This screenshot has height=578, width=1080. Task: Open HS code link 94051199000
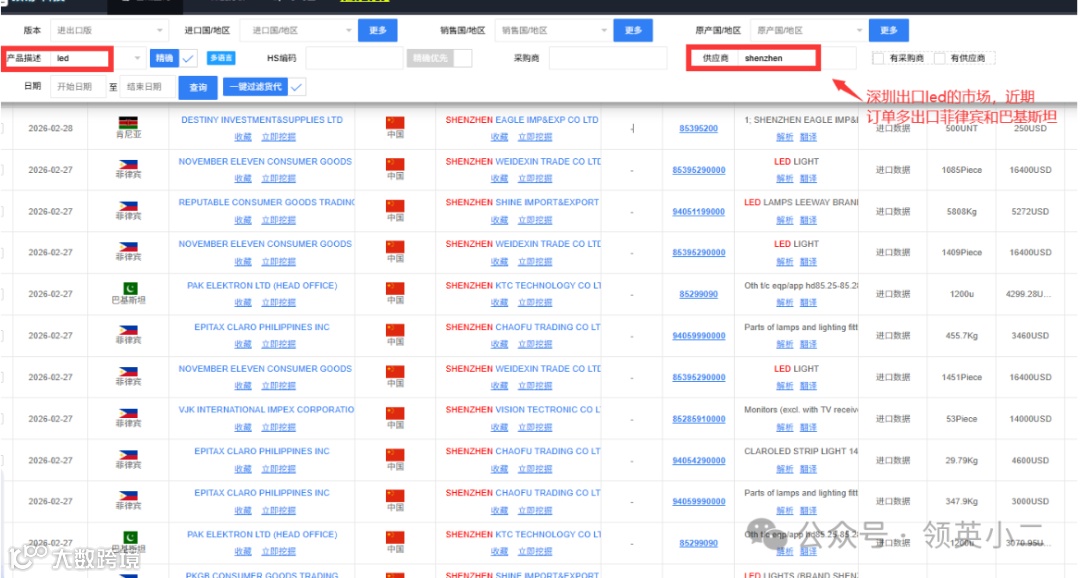click(x=698, y=211)
